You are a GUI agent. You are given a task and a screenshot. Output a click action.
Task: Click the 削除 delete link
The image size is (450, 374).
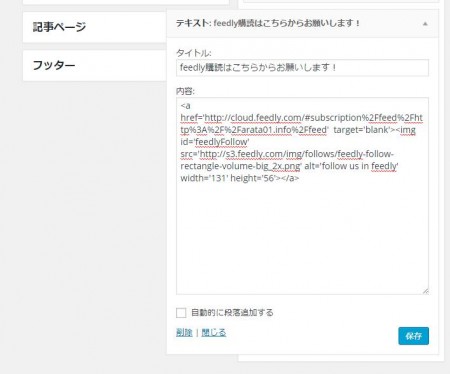click(184, 332)
